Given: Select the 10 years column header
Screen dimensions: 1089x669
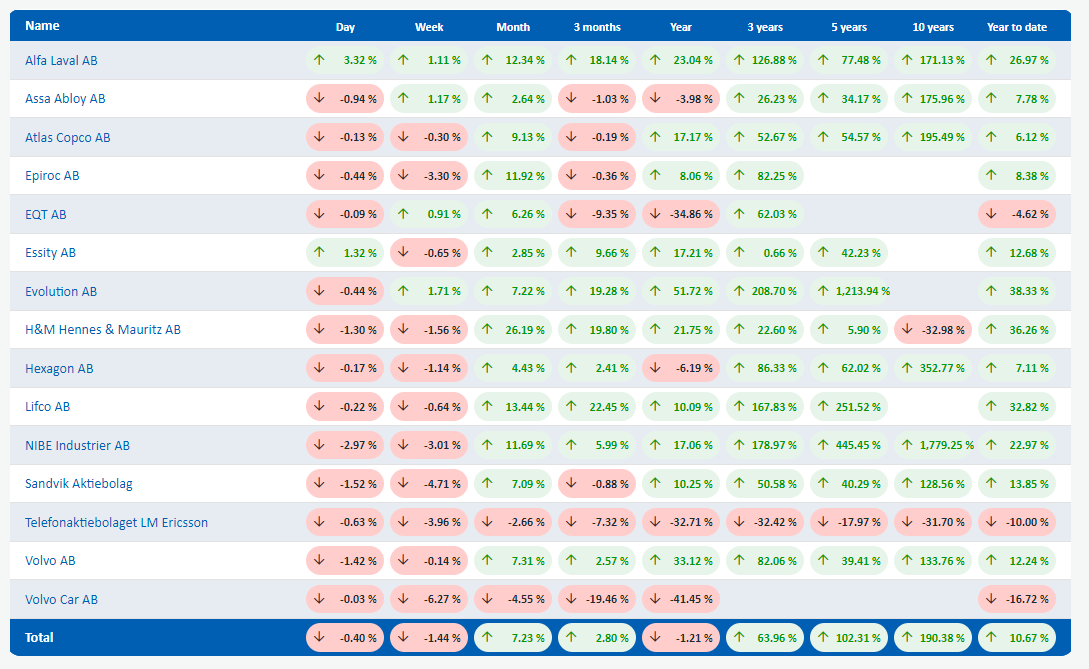Looking at the screenshot, I should coord(933,27).
